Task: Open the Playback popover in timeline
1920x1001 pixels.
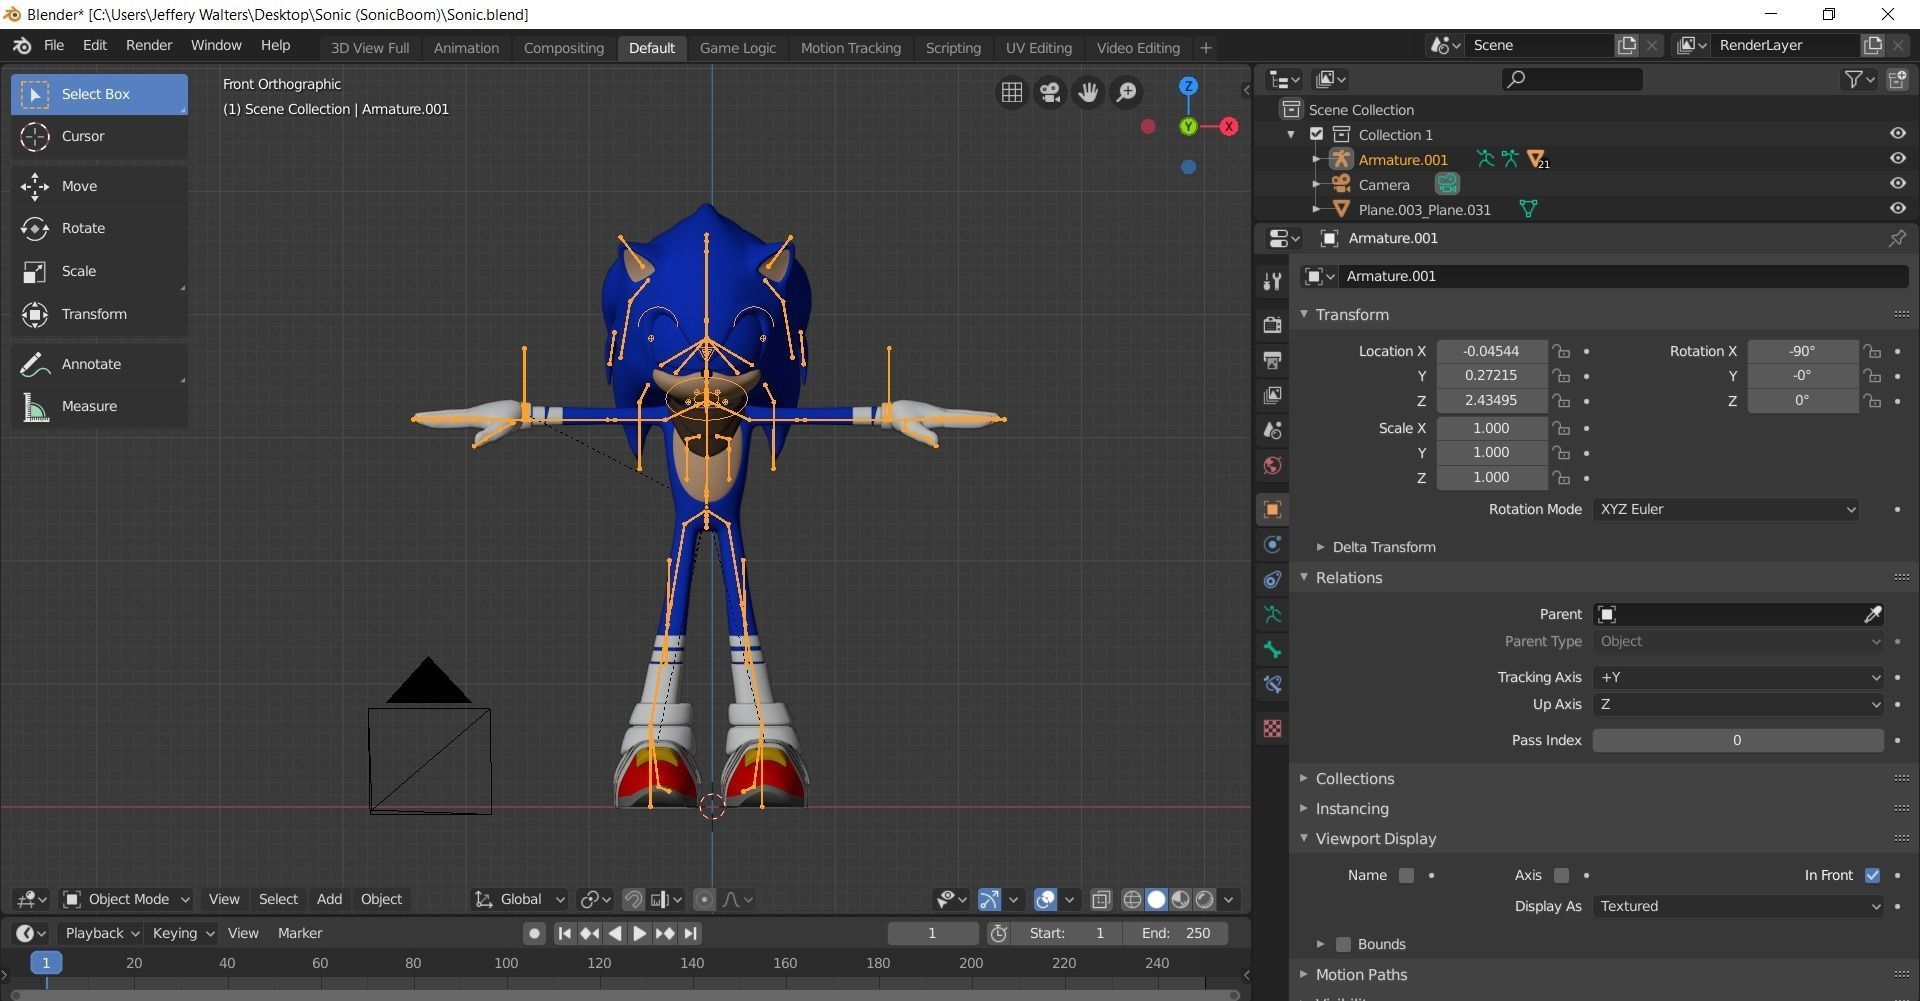Action: click(x=101, y=933)
